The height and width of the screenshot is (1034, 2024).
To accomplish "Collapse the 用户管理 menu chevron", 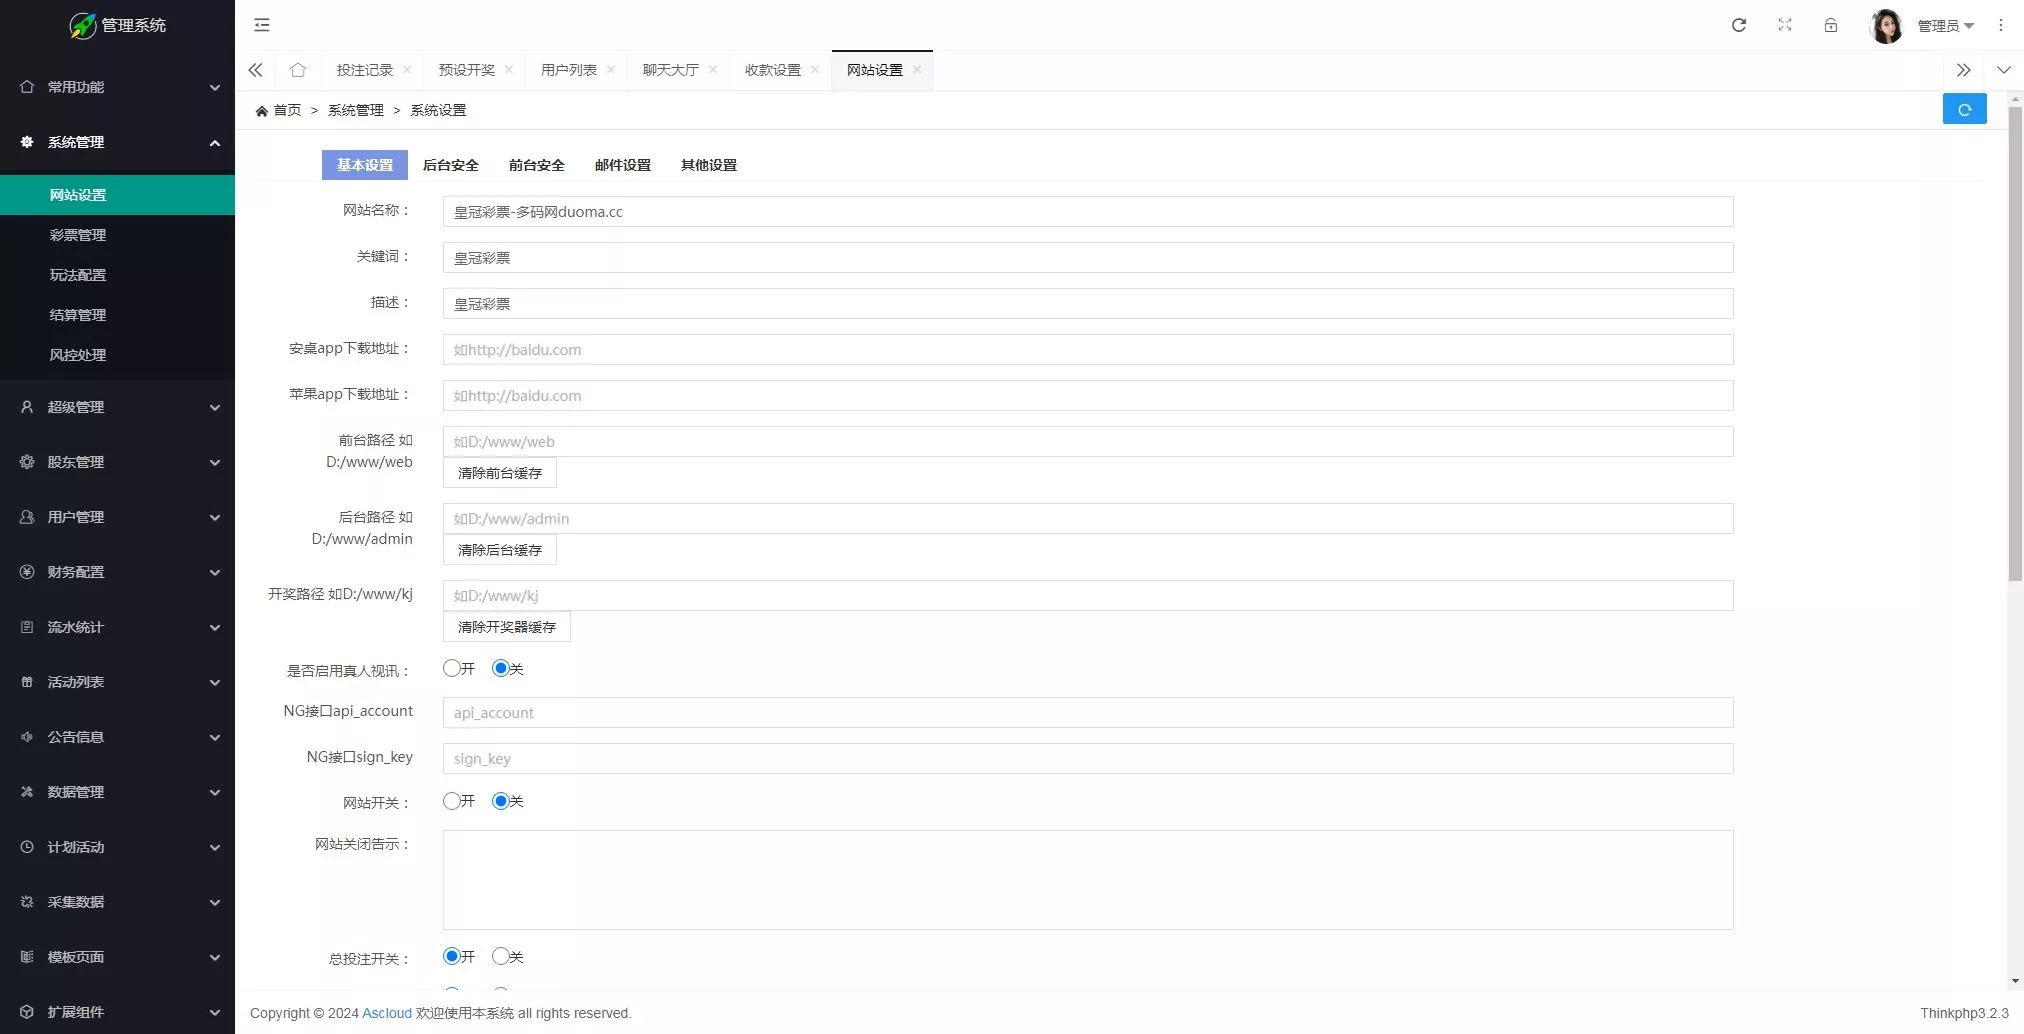I will (x=215, y=517).
